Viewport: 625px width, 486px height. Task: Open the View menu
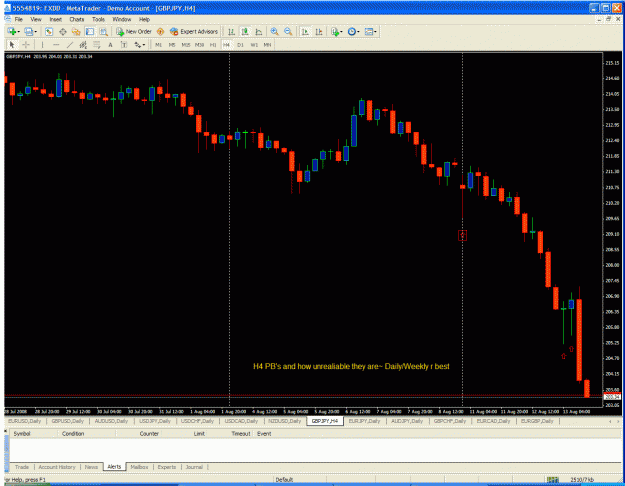pos(36,19)
